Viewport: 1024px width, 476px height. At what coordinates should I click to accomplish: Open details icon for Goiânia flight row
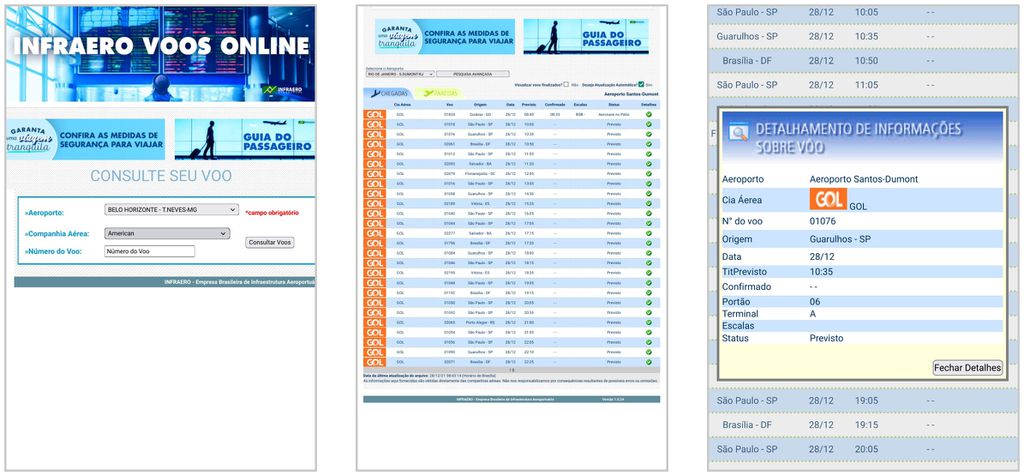(x=648, y=114)
